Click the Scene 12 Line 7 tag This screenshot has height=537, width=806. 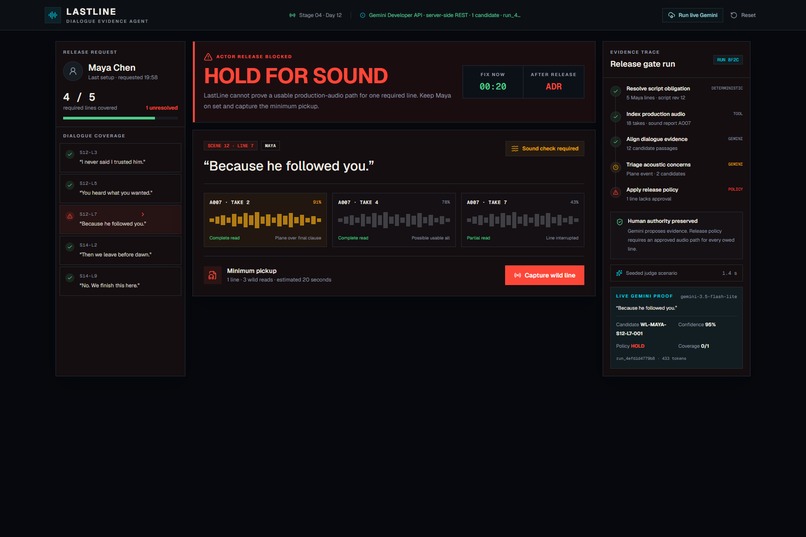(x=230, y=146)
